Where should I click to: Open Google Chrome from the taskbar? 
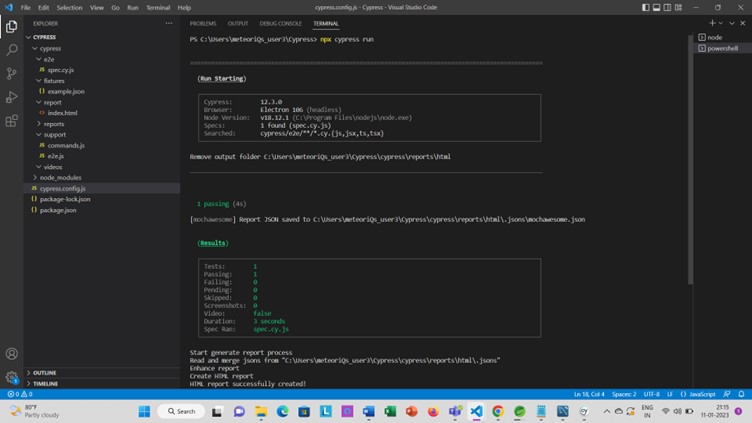497,411
